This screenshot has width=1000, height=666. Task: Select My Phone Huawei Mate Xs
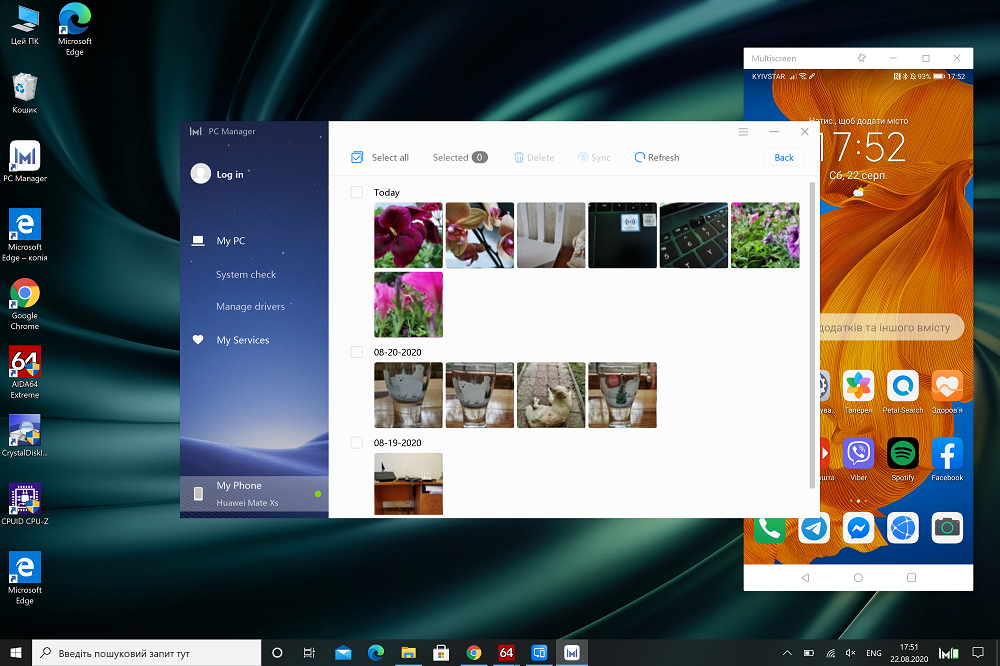[254, 494]
